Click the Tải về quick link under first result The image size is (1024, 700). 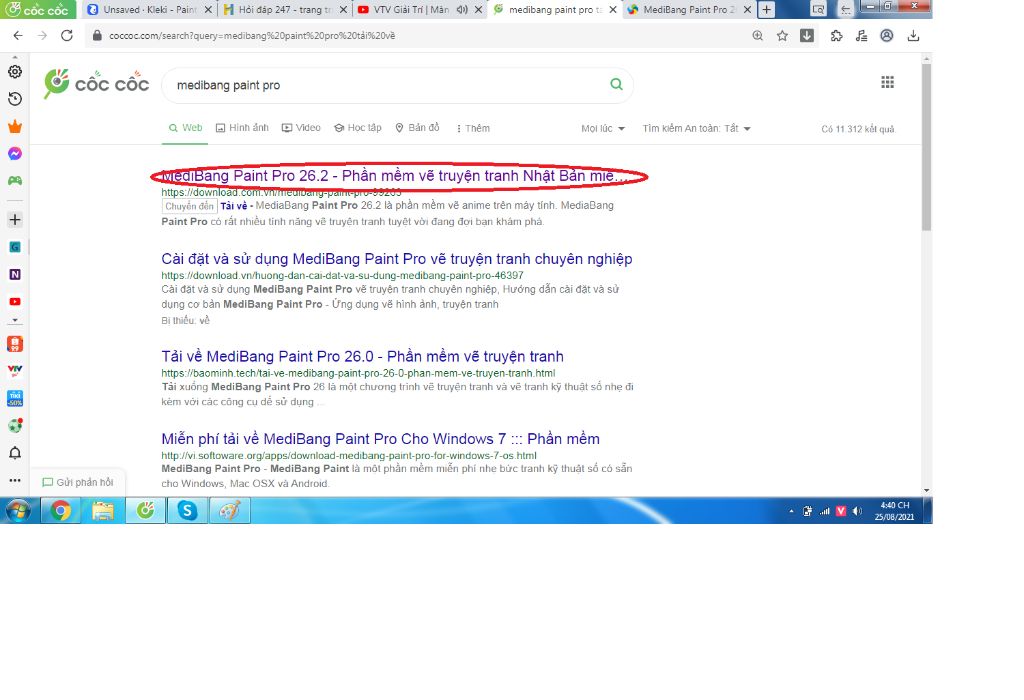pyautogui.click(x=234, y=206)
